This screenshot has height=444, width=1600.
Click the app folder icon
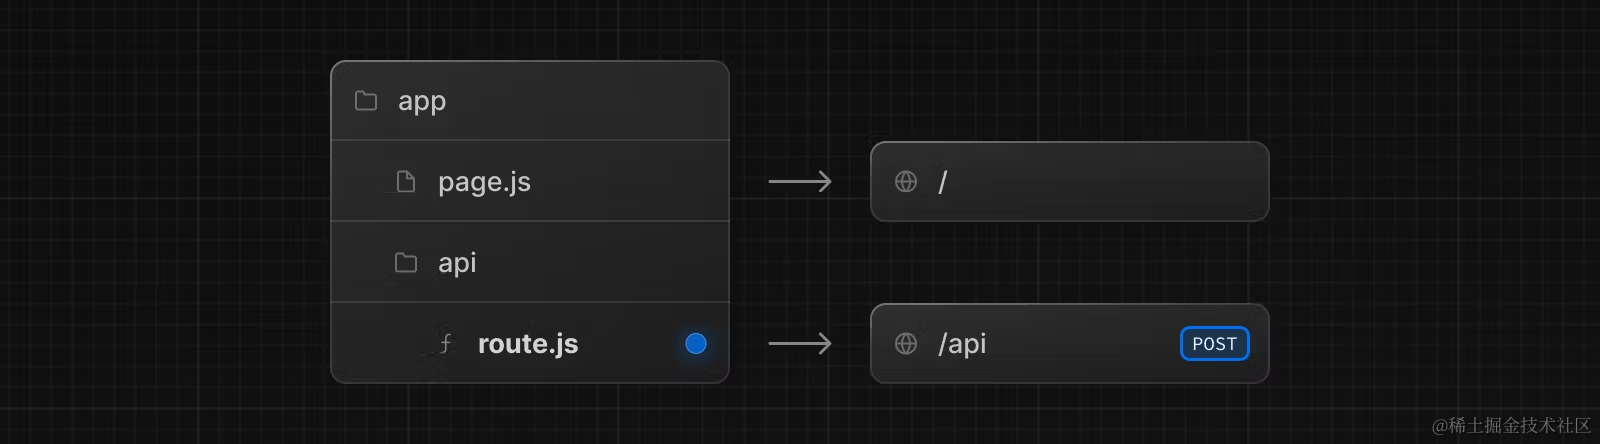pyautogui.click(x=366, y=101)
